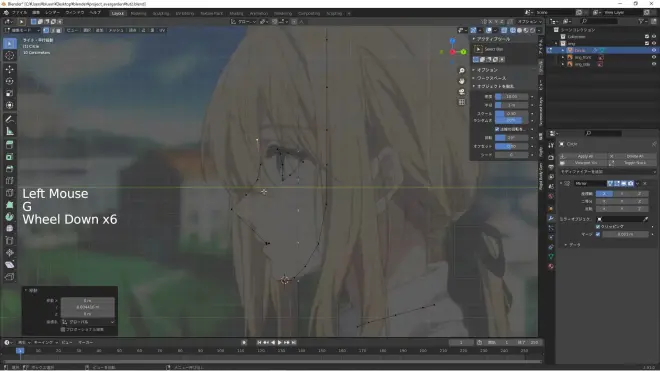Toggle camera view with the camera gizmo
The image size is (660, 371).
462,91
